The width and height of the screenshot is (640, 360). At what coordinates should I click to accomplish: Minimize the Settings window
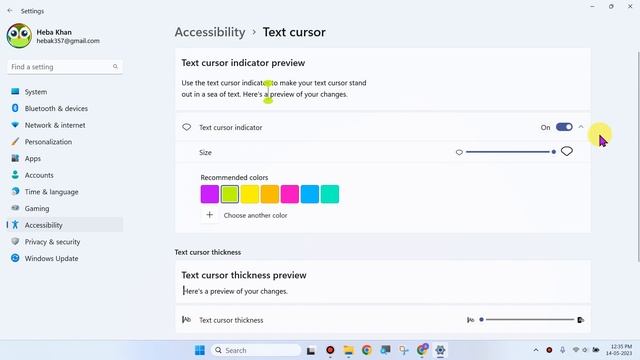point(592,7)
